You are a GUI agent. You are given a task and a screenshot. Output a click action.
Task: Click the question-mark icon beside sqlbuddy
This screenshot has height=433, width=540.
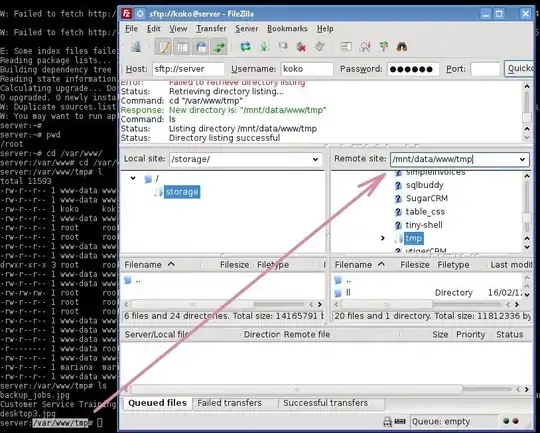pyautogui.click(x=398, y=185)
